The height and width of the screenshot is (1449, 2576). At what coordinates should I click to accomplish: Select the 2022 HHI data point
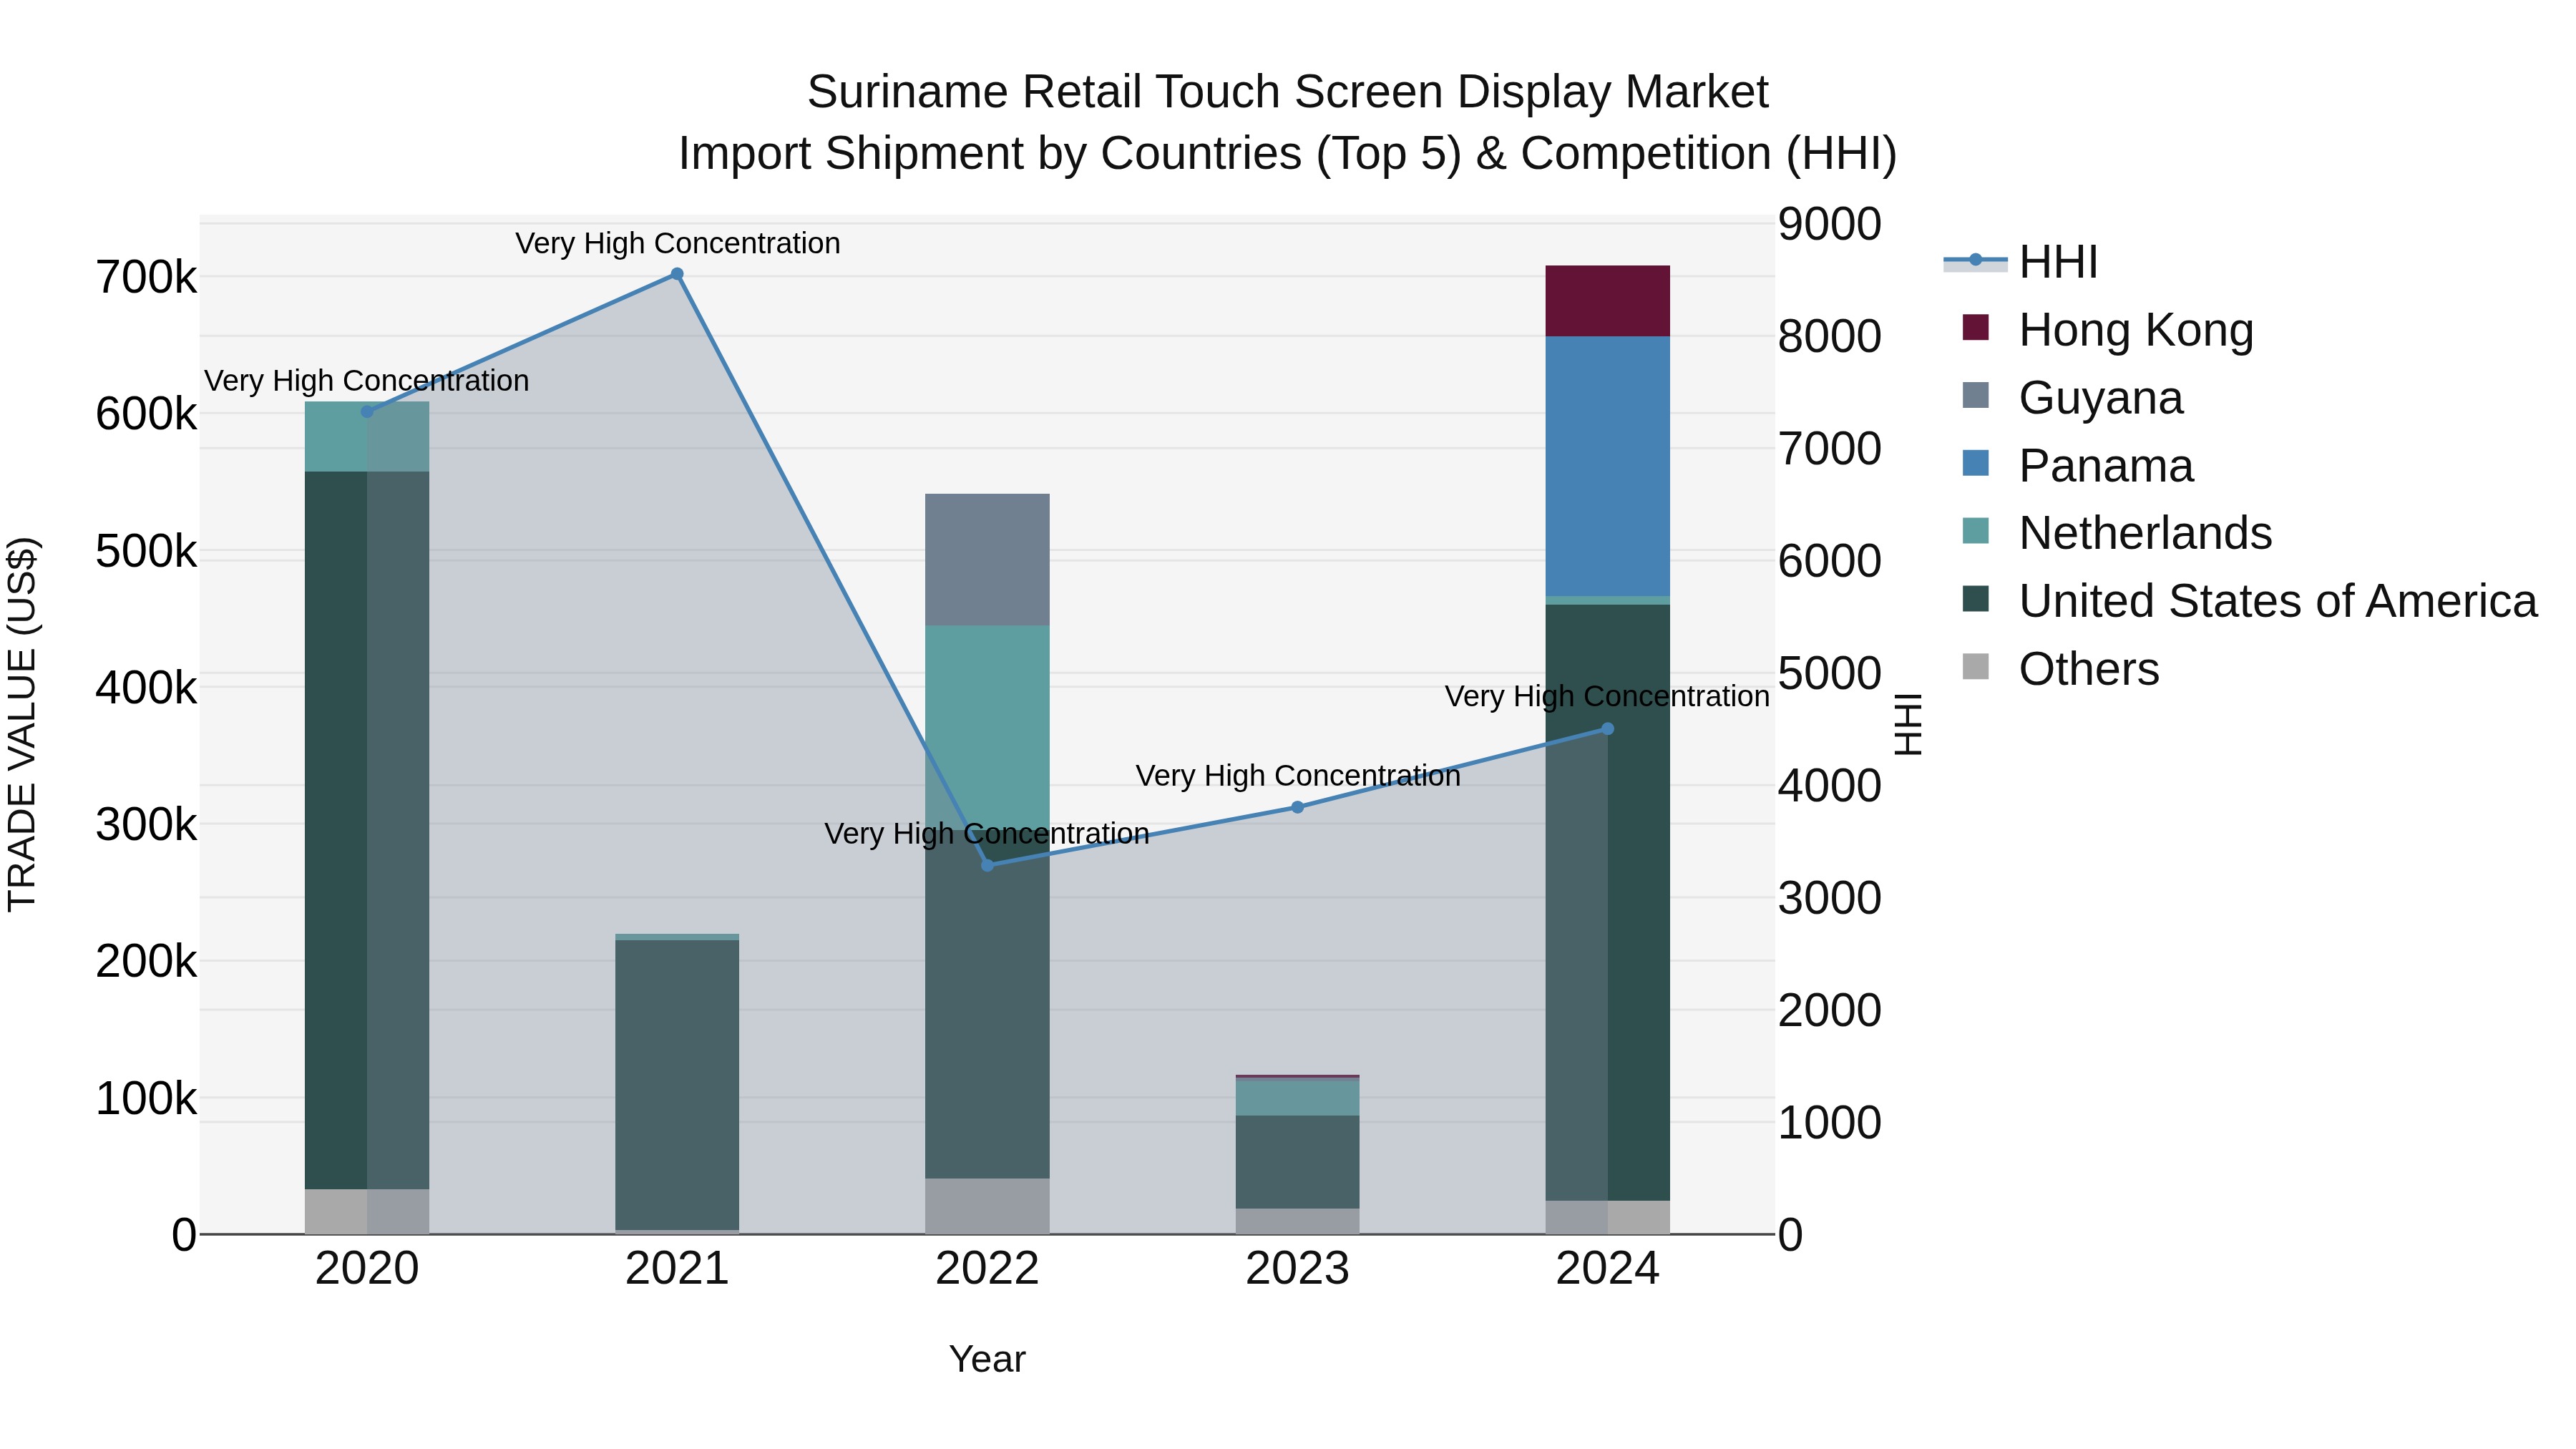tap(987, 865)
